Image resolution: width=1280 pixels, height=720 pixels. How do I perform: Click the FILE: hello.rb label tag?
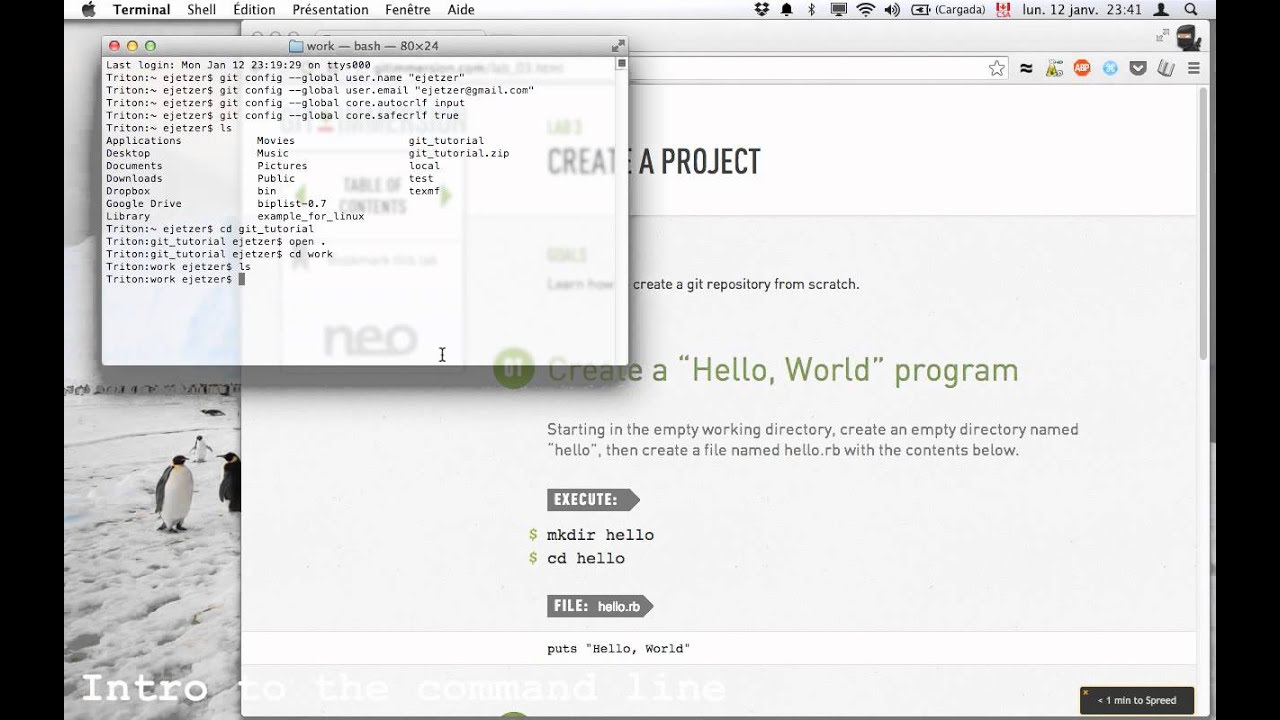pyautogui.click(x=600, y=606)
